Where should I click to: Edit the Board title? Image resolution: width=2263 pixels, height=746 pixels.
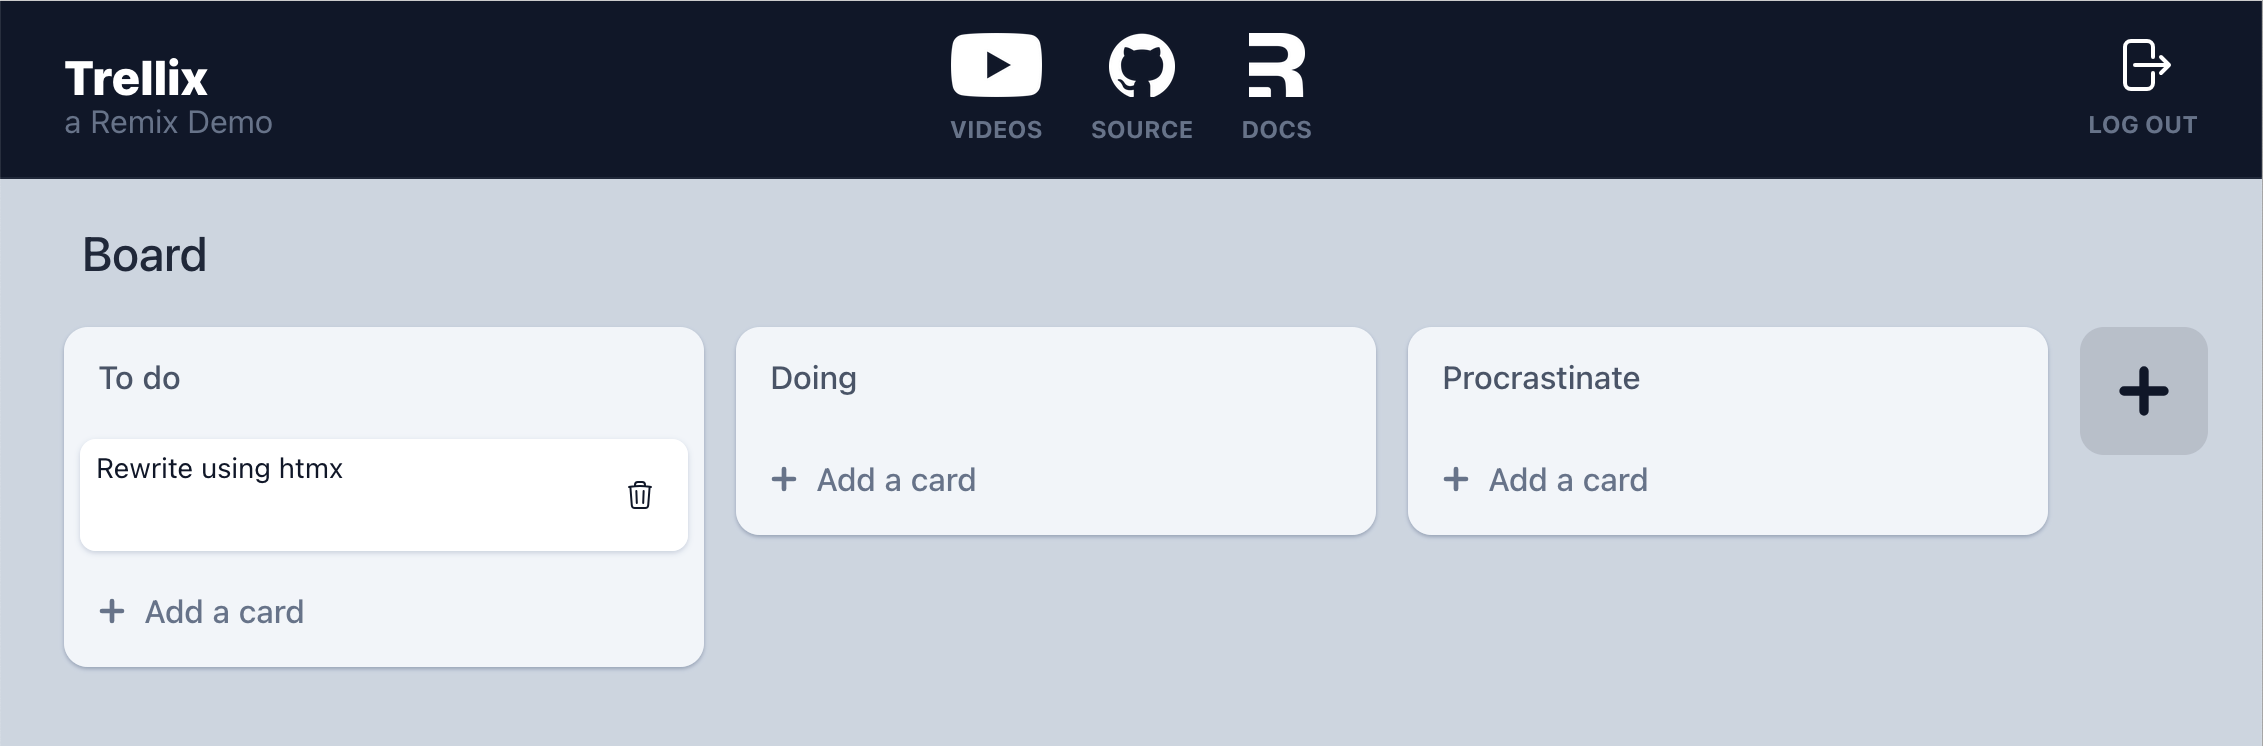click(144, 255)
